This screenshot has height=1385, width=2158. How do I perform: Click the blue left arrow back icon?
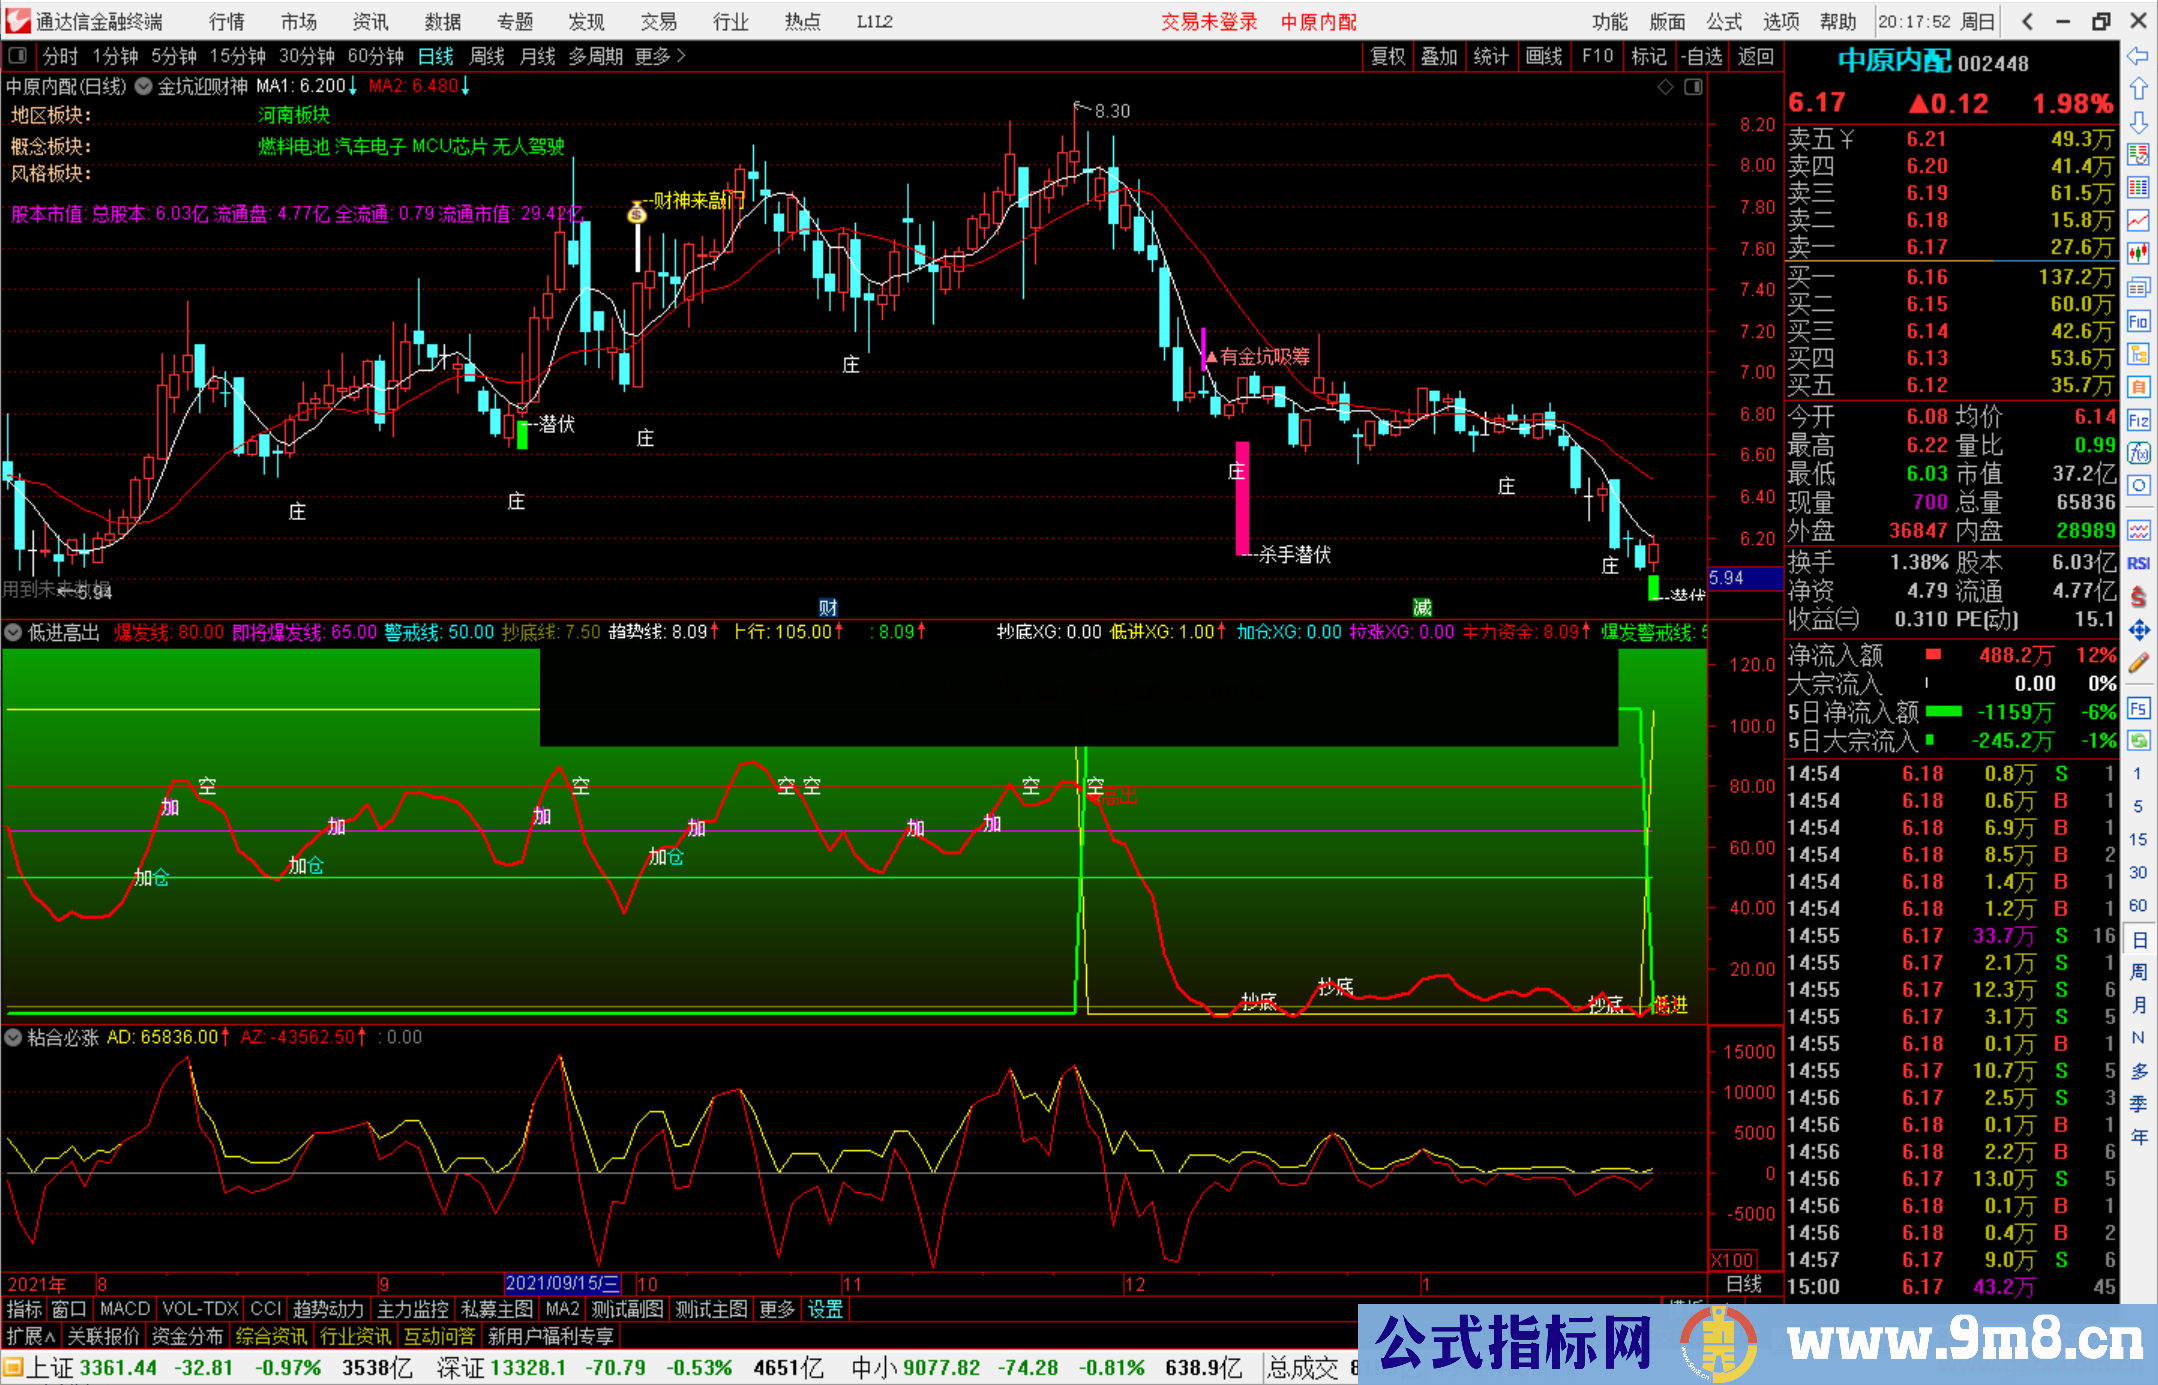point(2138,56)
